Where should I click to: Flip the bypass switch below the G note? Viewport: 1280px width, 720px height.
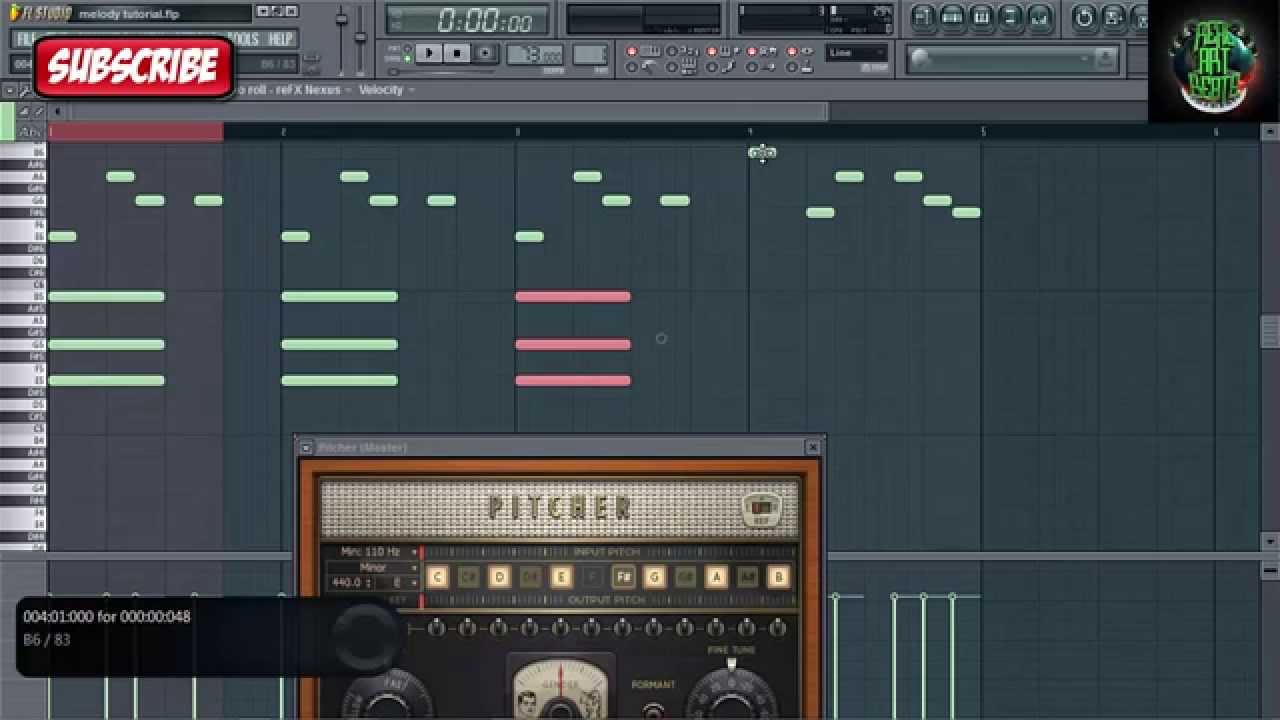pos(654,629)
